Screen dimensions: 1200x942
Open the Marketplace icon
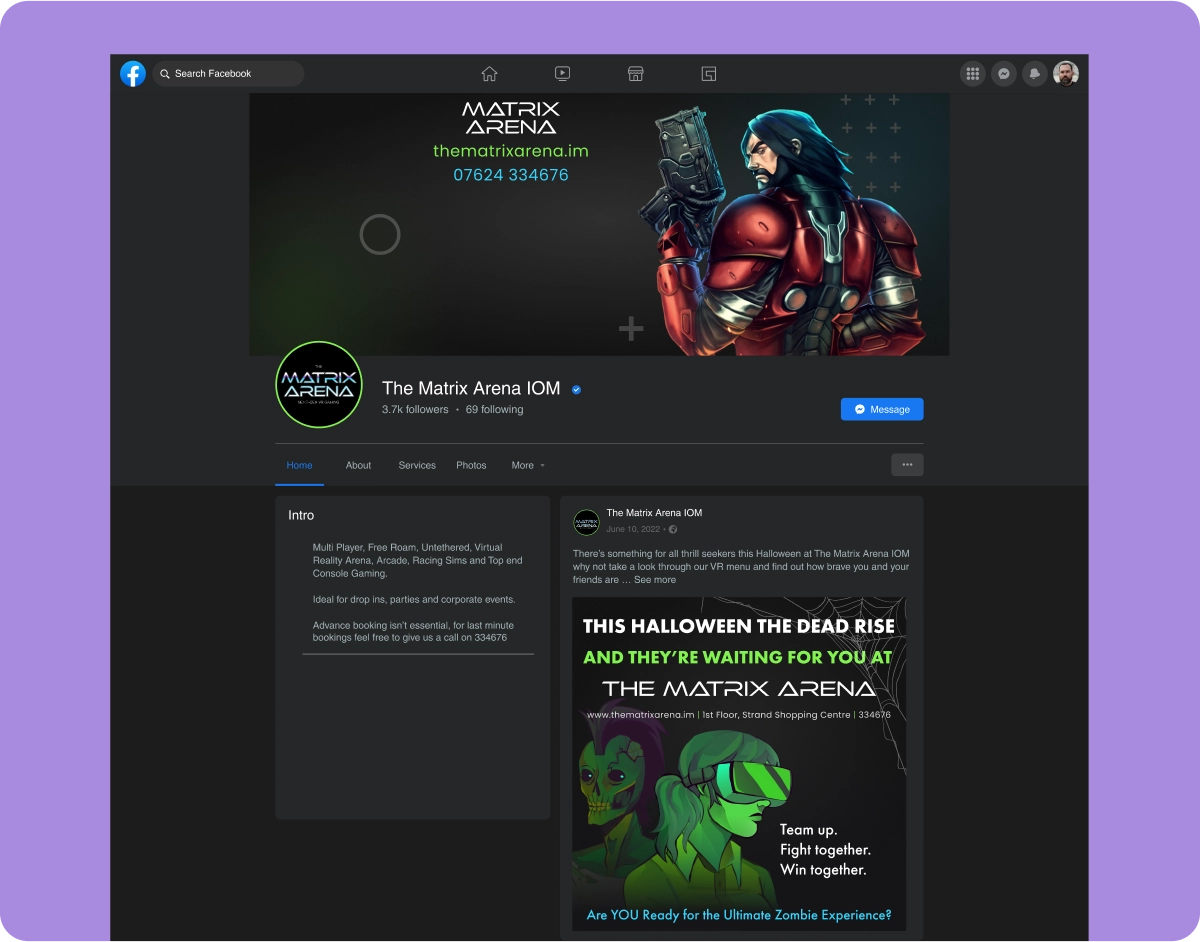pyautogui.click(x=634, y=74)
